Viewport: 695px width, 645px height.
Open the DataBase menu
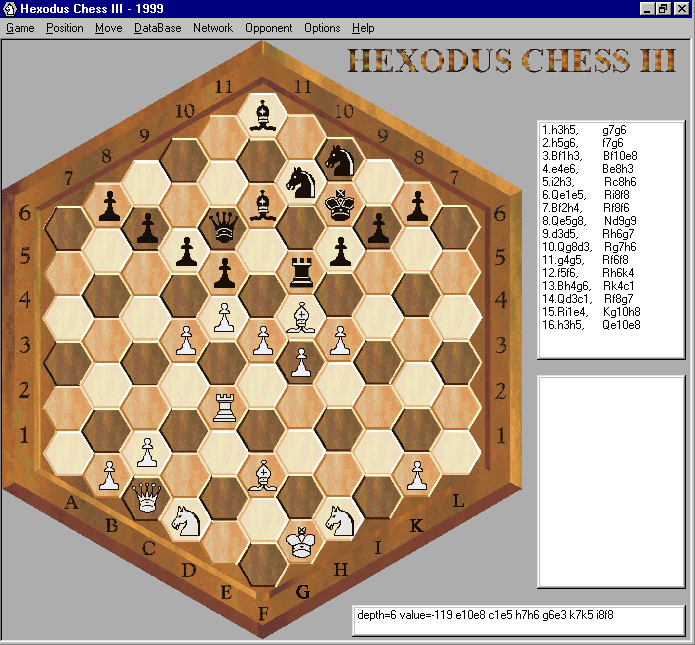click(157, 28)
